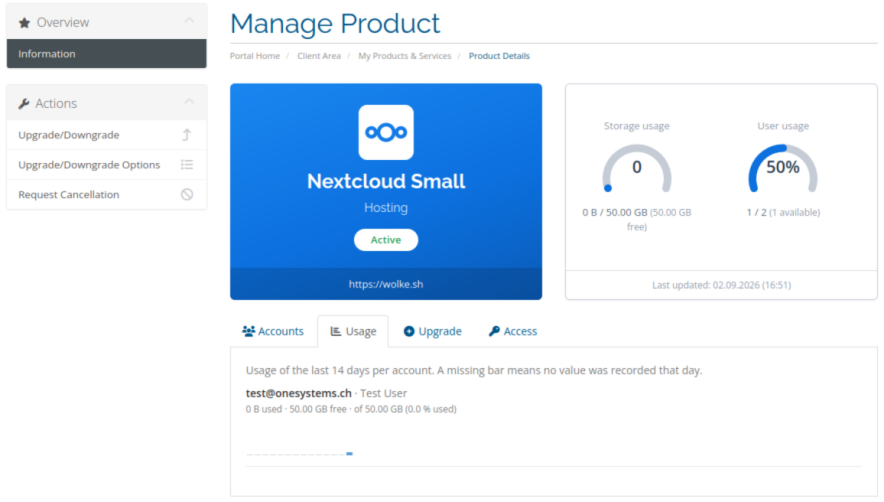Open Upgrade/Downgrade Options

[107, 165]
